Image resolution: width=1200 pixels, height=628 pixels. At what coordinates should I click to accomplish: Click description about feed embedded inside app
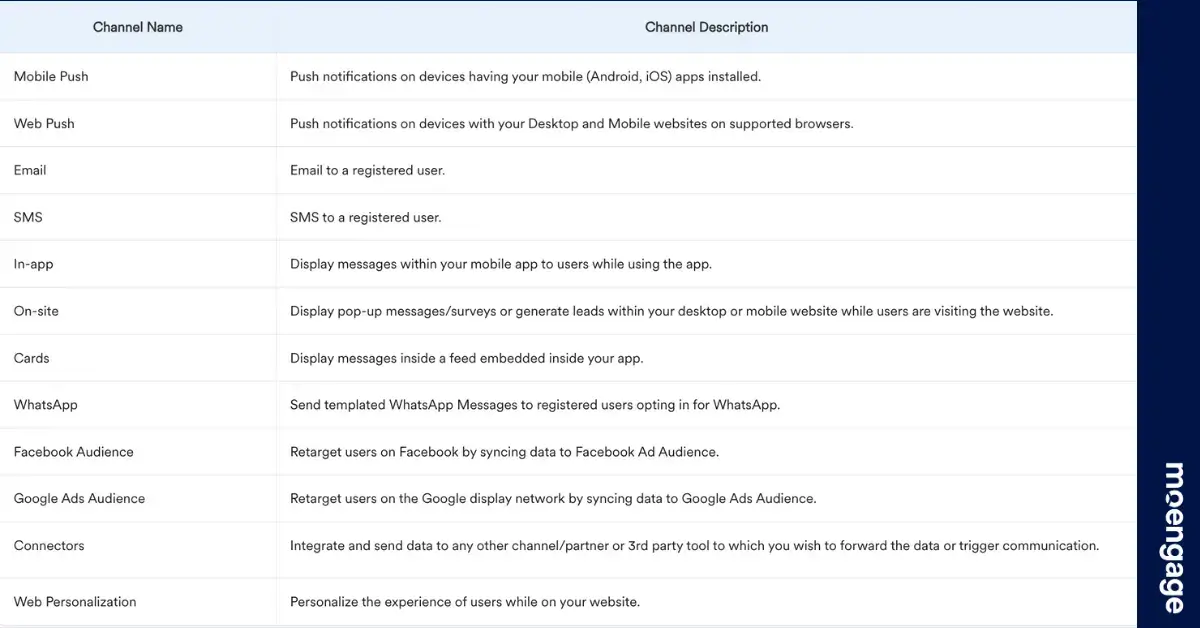click(x=467, y=358)
